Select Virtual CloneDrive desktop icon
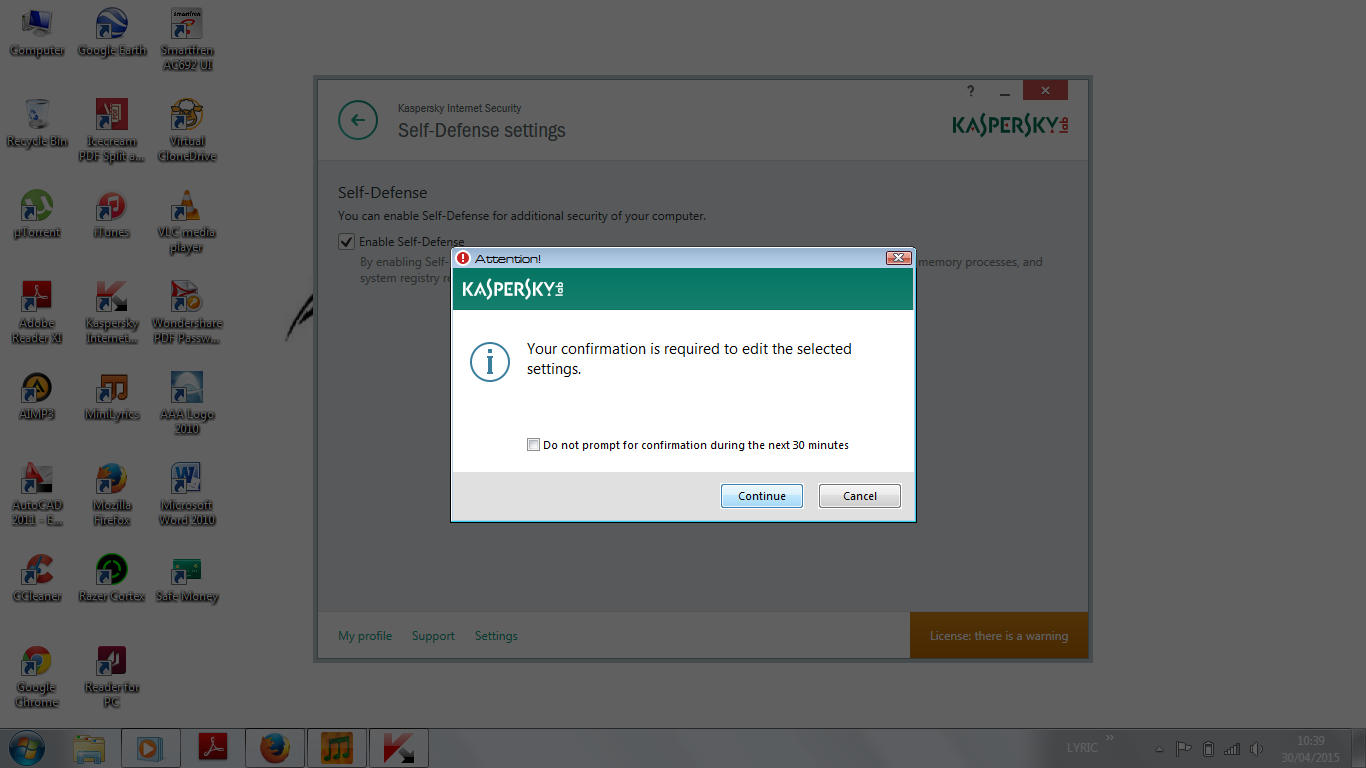The width and height of the screenshot is (1366, 768). point(187,130)
